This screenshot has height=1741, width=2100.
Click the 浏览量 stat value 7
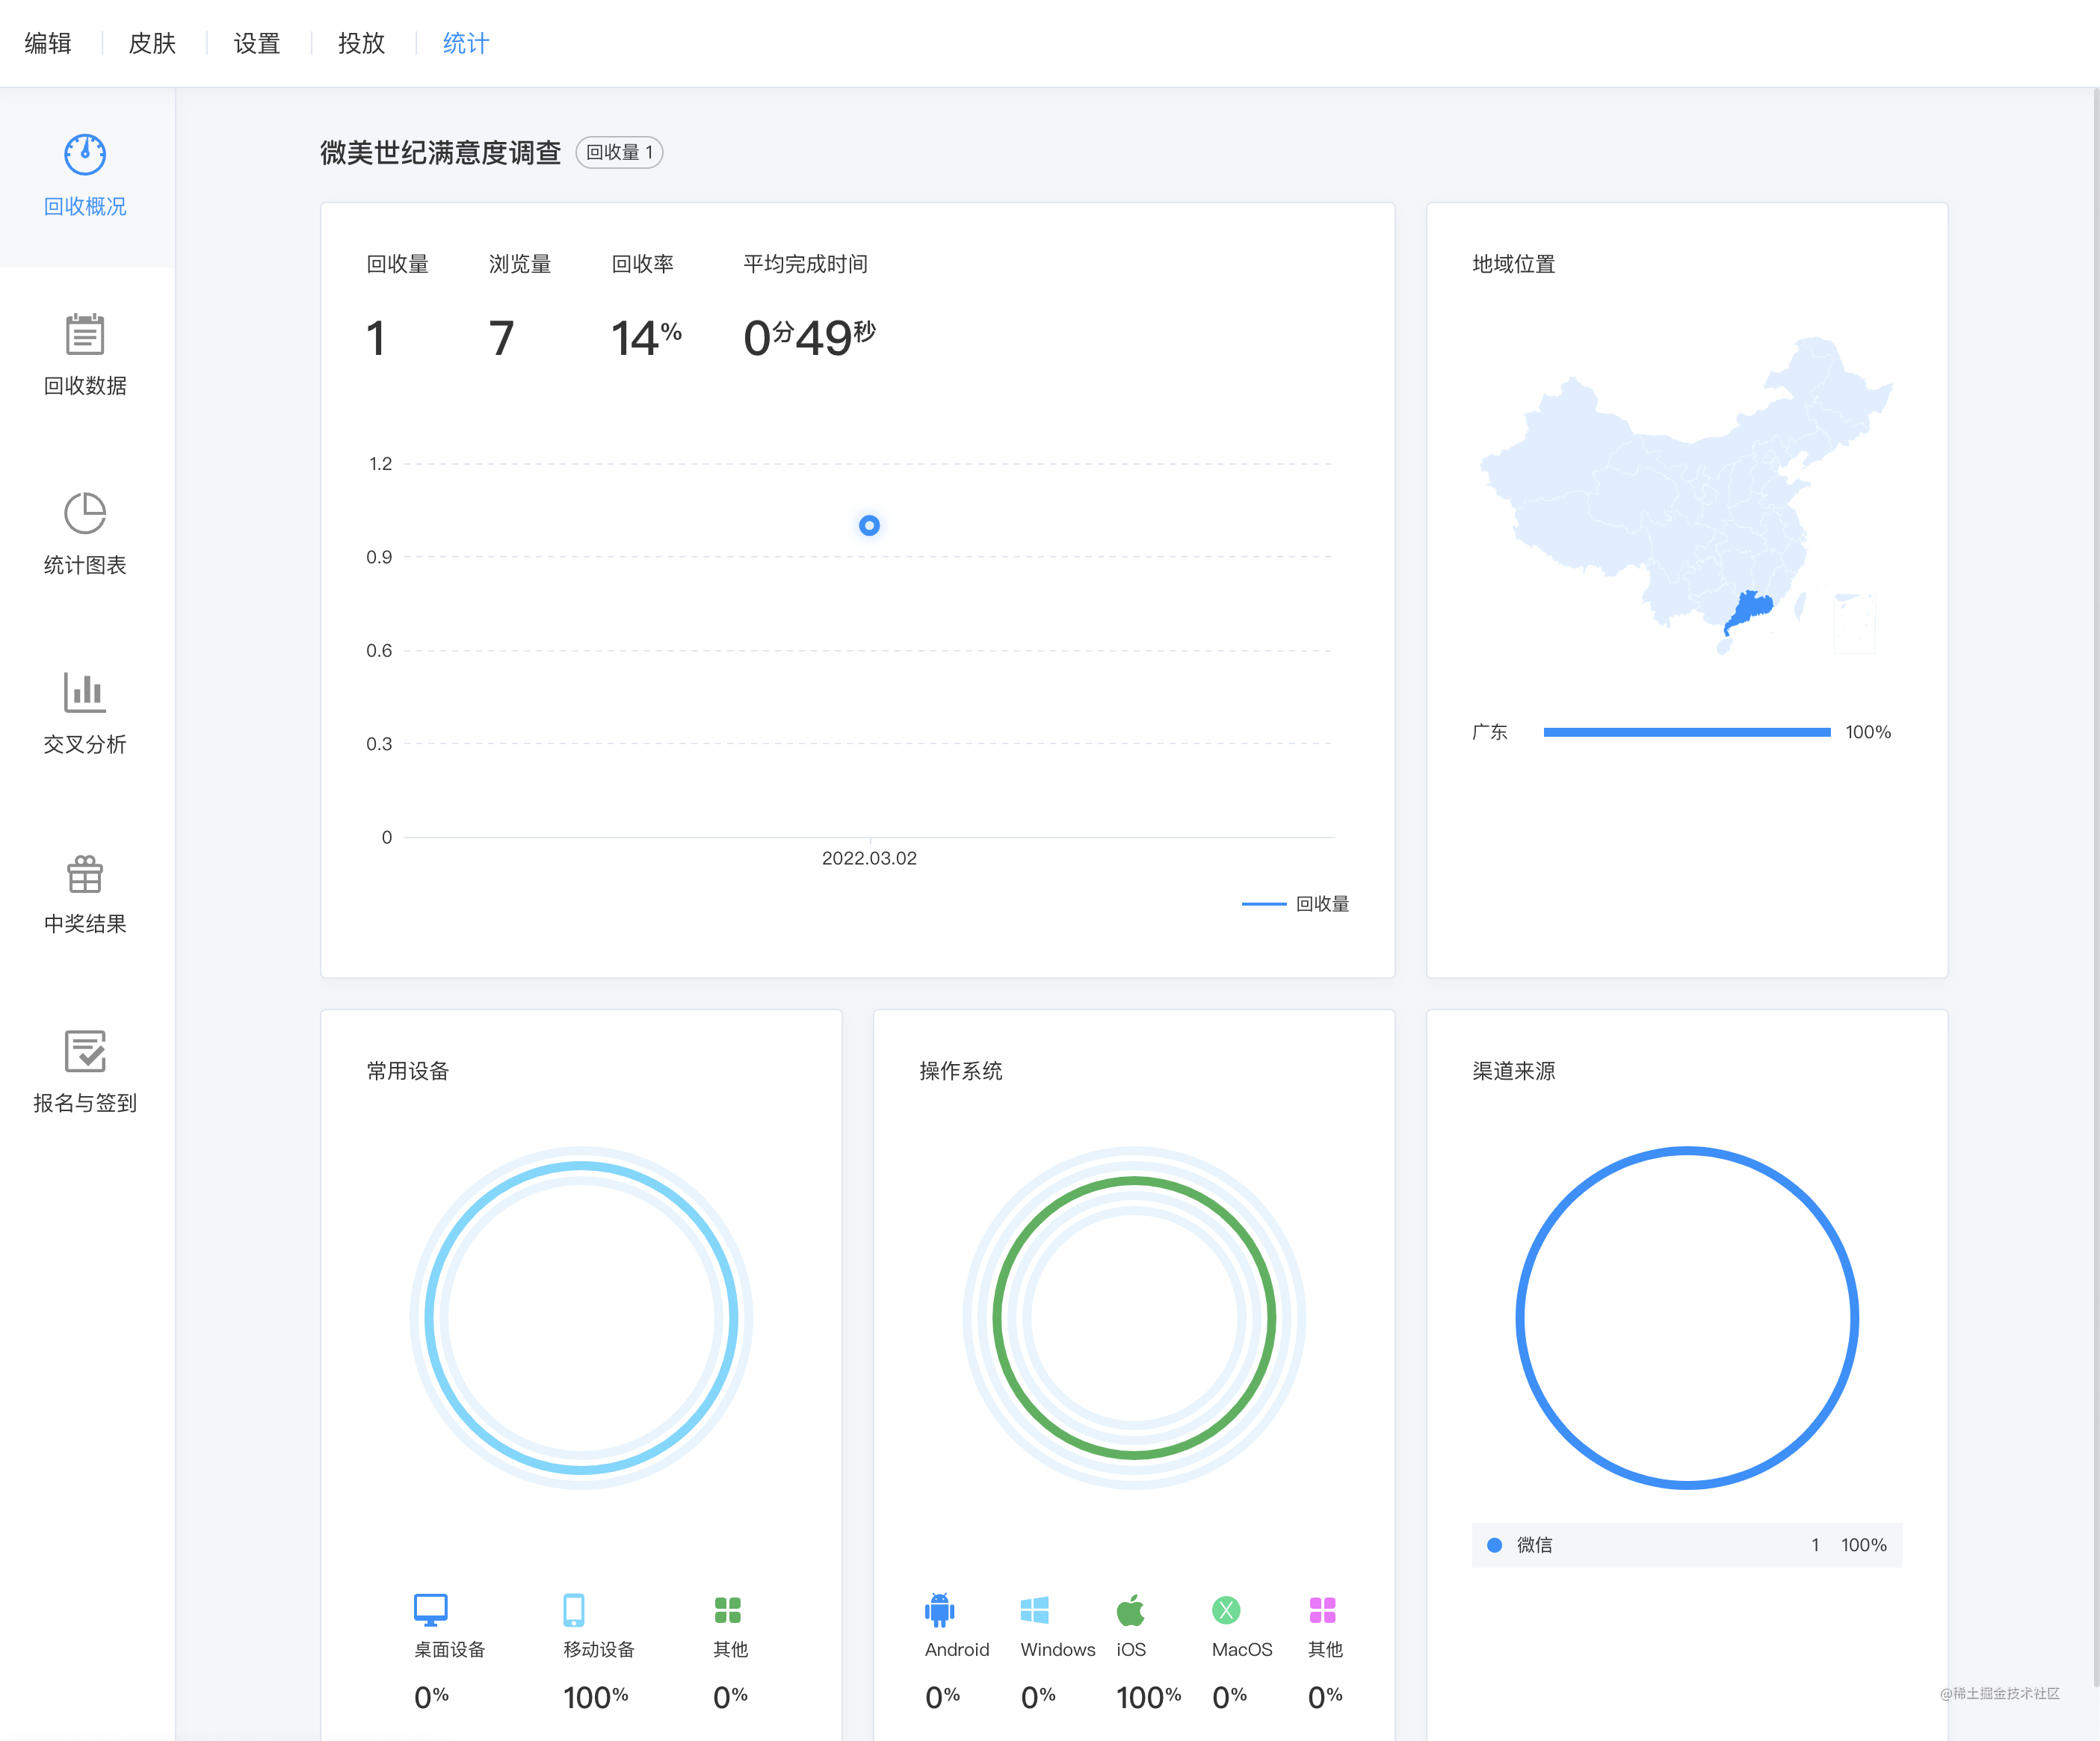[x=501, y=338]
